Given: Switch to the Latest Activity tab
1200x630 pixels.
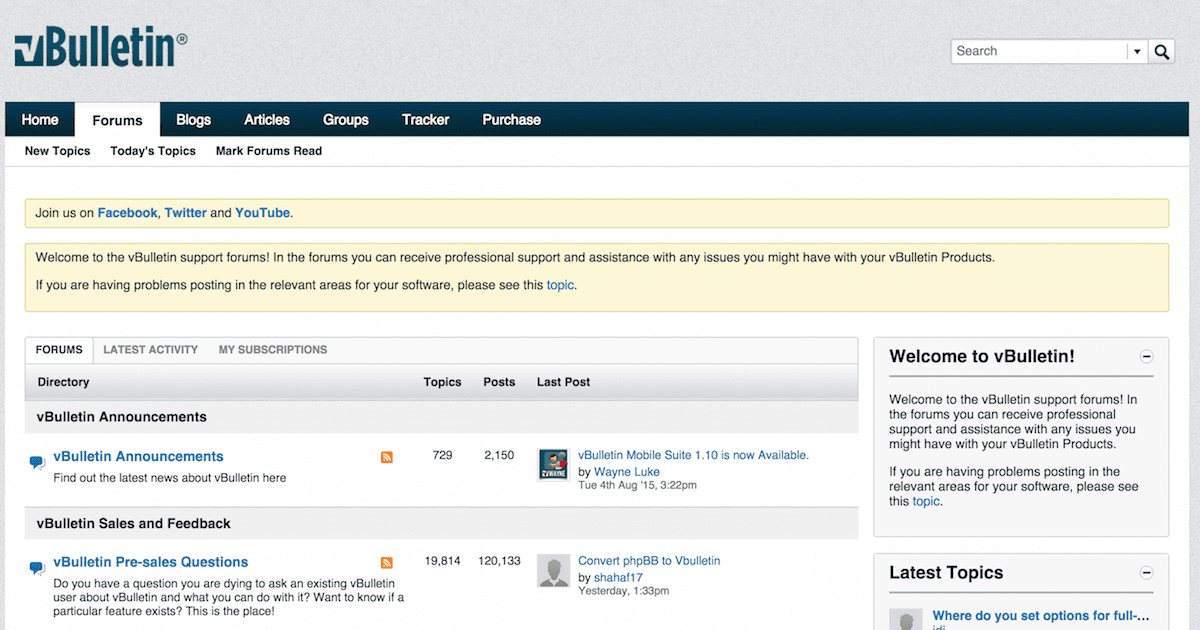Looking at the screenshot, I should click(x=150, y=350).
